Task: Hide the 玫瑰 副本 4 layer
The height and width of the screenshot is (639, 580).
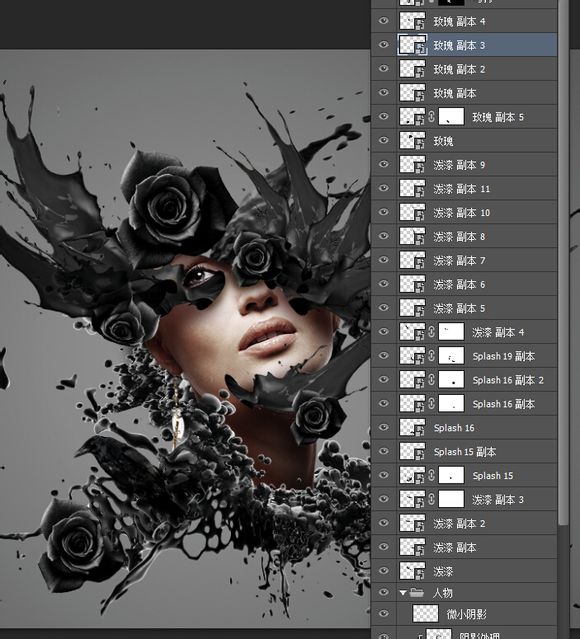Action: pos(384,21)
